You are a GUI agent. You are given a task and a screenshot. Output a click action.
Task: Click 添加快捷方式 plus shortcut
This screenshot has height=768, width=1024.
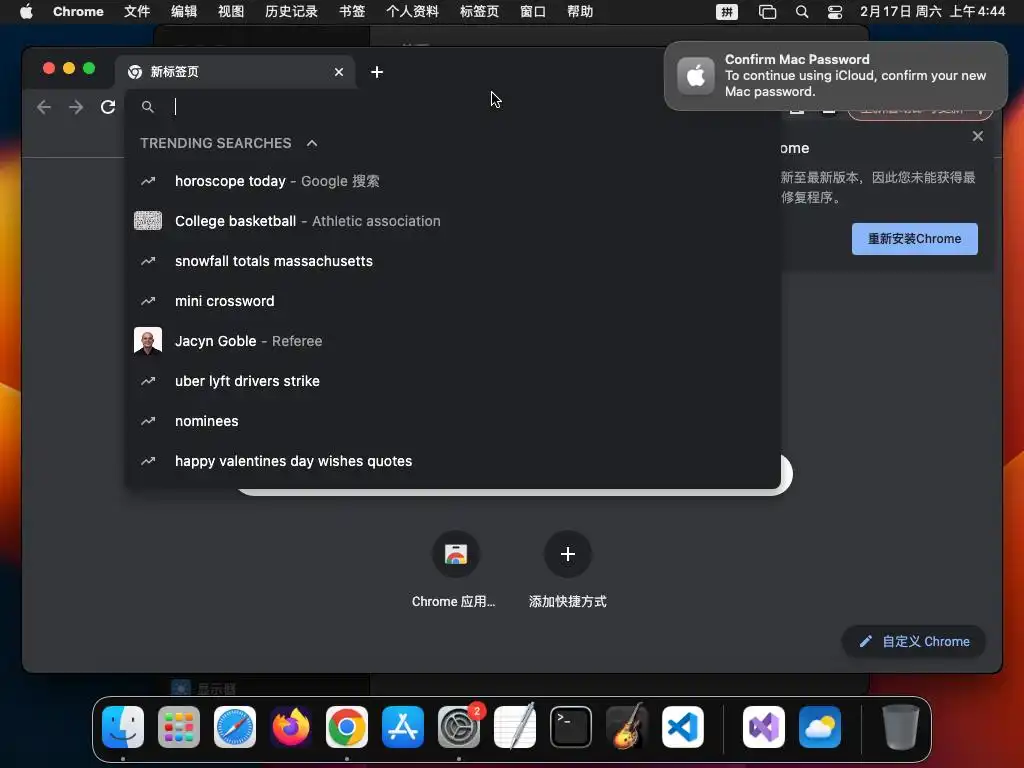click(568, 569)
